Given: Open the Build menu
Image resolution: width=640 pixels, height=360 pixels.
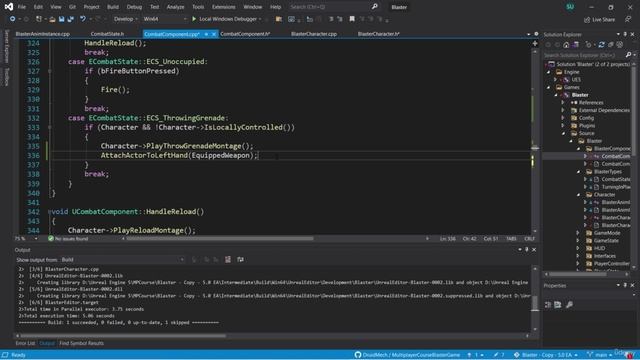Looking at the screenshot, I should pyautogui.click(x=113, y=7).
